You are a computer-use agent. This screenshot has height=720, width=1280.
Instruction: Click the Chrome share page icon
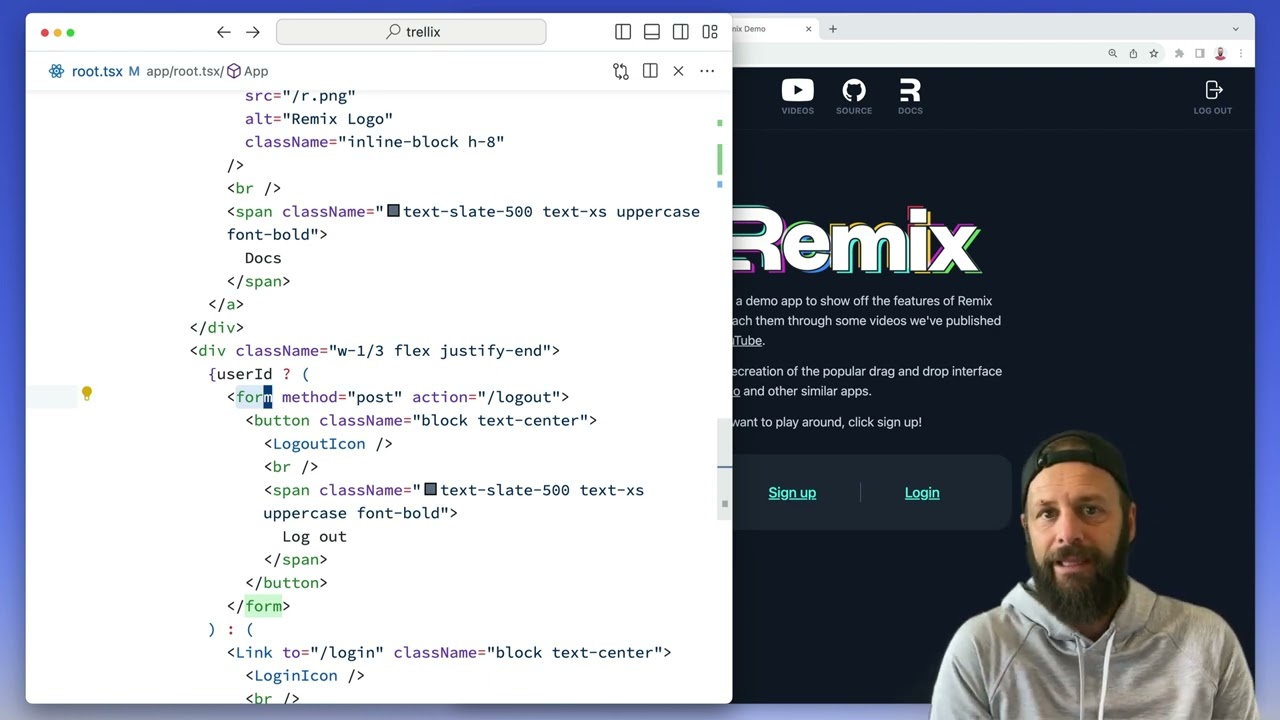click(x=1133, y=54)
